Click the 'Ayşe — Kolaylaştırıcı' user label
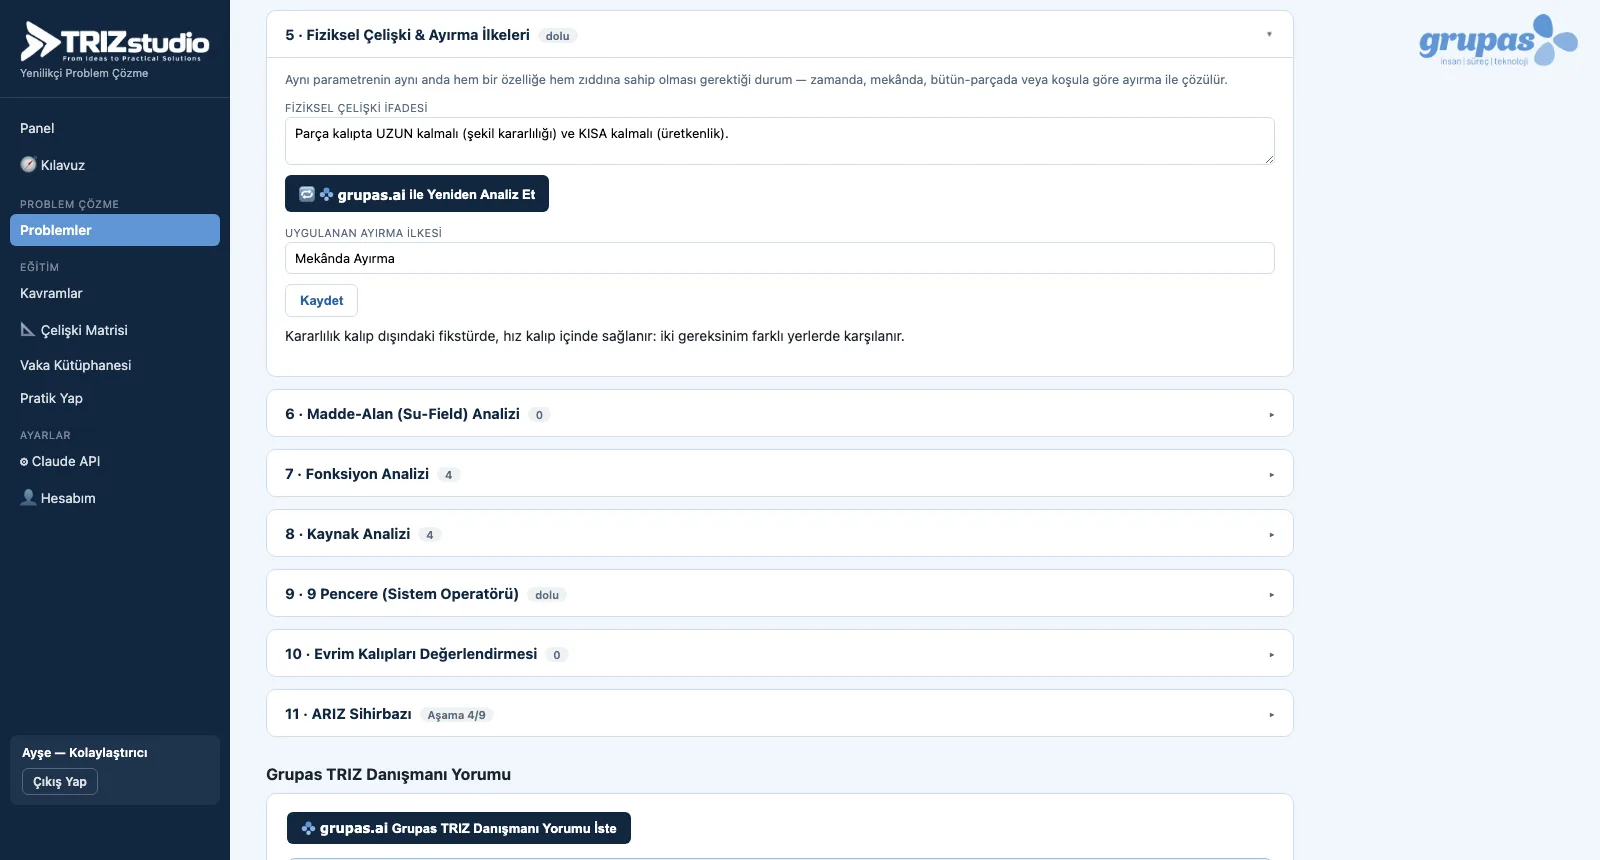This screenshot has width=1600, height=860. (x=85, y=753)
